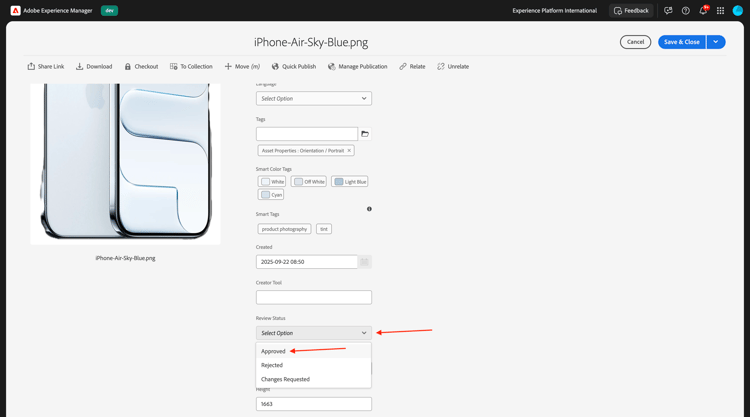Open the chat assistant icon in header
The width and height of the screenshot is (750, 417).
point(668,11)
